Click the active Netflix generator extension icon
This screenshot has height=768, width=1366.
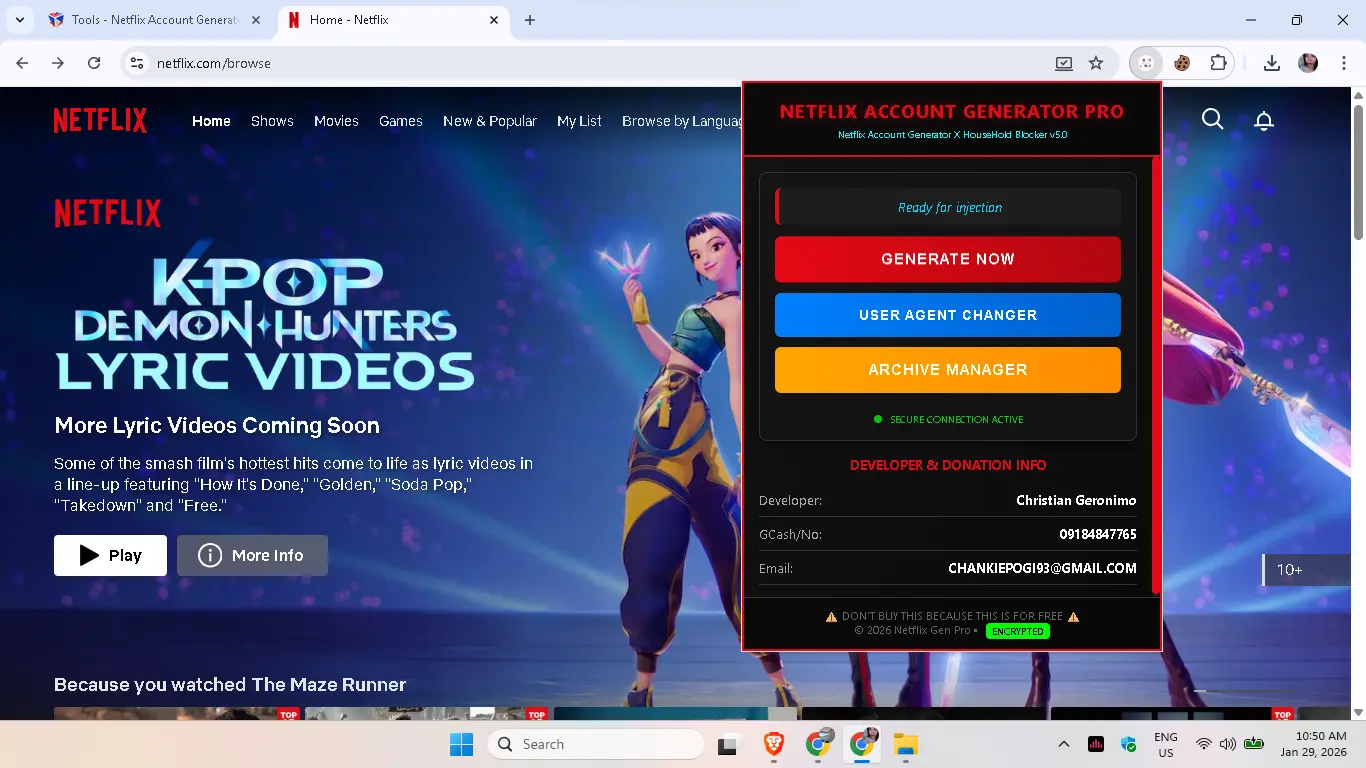click(x=1146, y=63)
